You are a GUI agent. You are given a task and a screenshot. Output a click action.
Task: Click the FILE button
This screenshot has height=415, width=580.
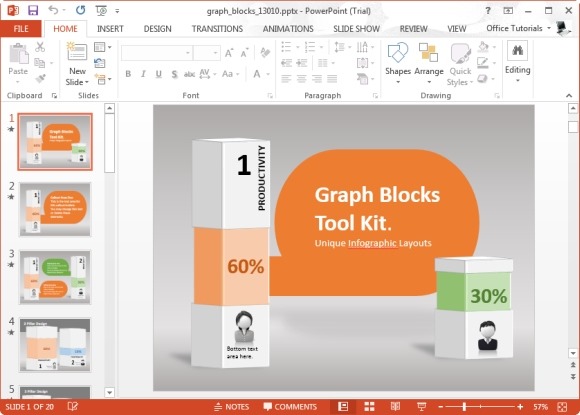(x=21, y=29)
